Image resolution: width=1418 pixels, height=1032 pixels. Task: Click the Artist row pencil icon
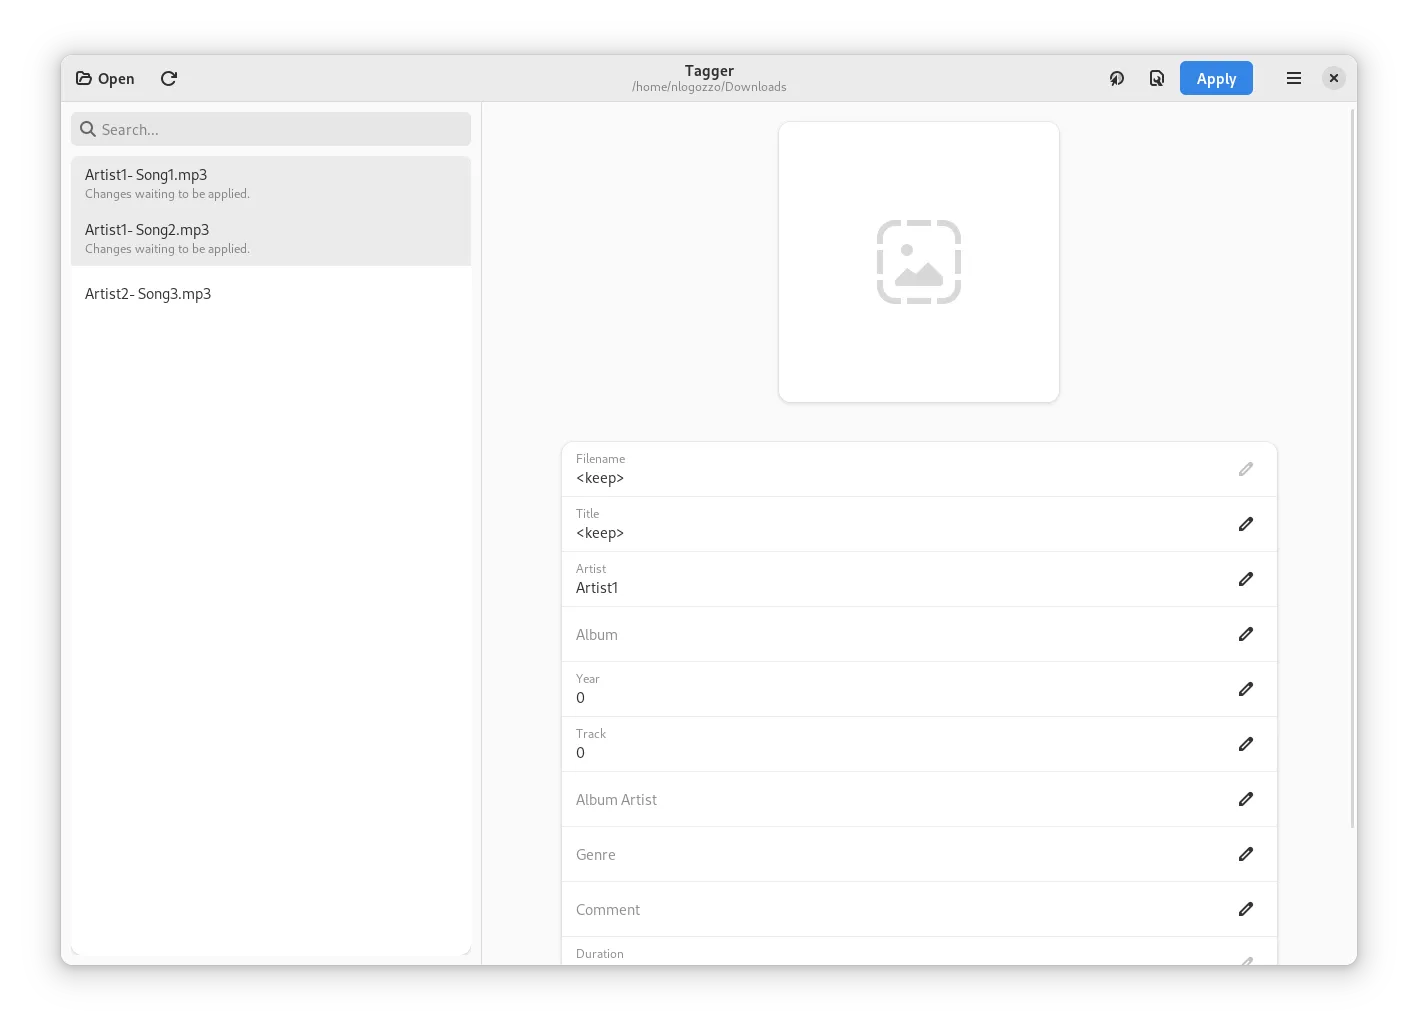[x=1245, y=579]
